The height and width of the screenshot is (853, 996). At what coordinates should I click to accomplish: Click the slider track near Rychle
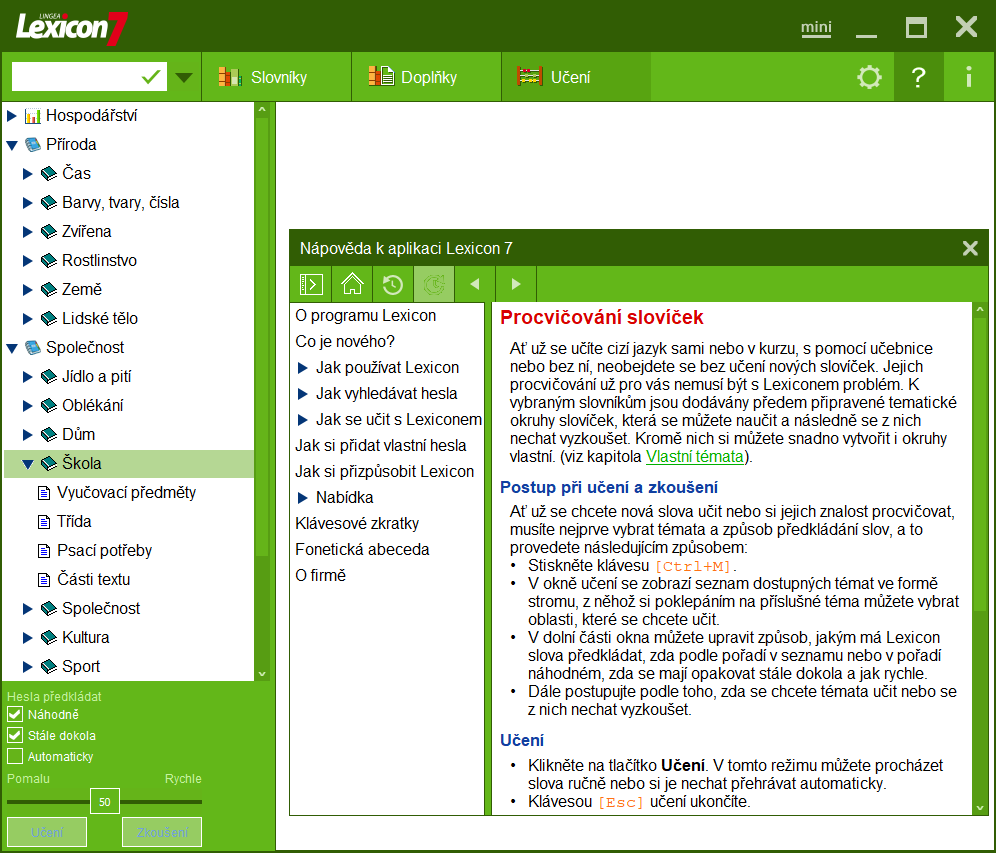point(184,802)
